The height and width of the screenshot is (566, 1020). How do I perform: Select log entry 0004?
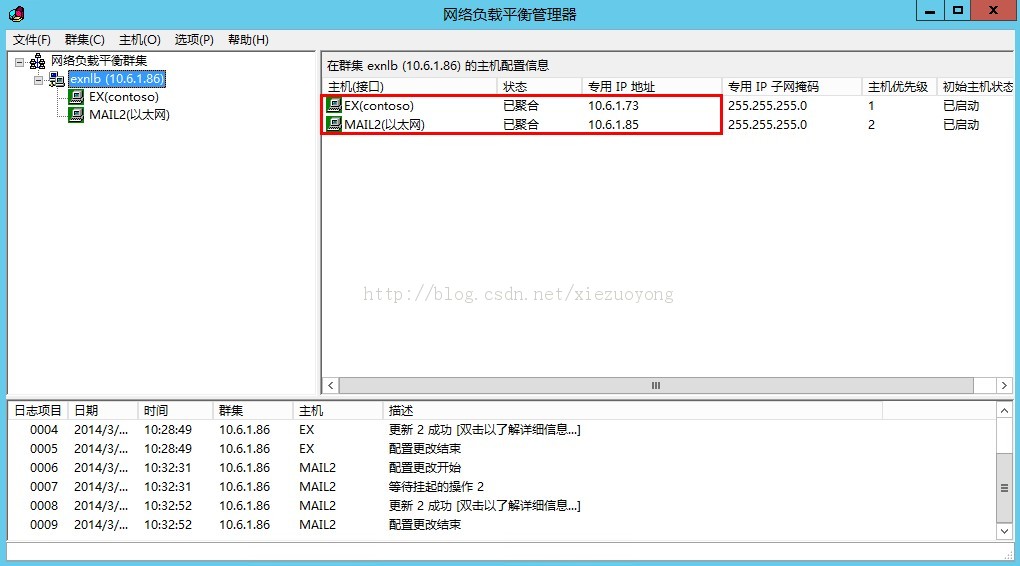[501, 429]
